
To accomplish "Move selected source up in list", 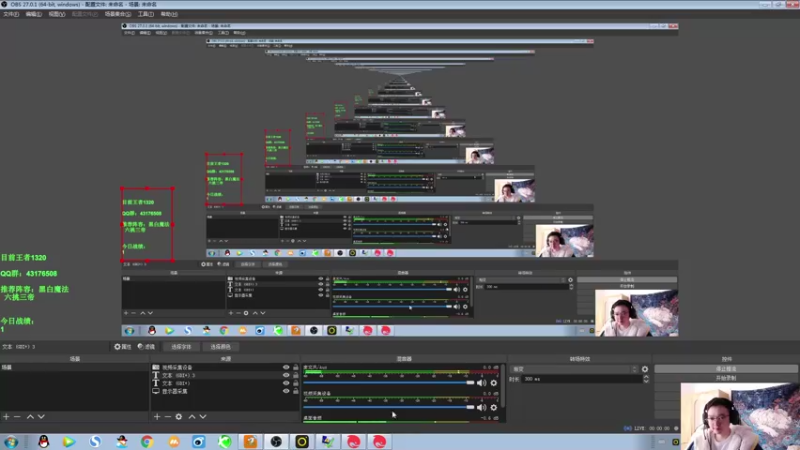I will (x=192, y=417).
